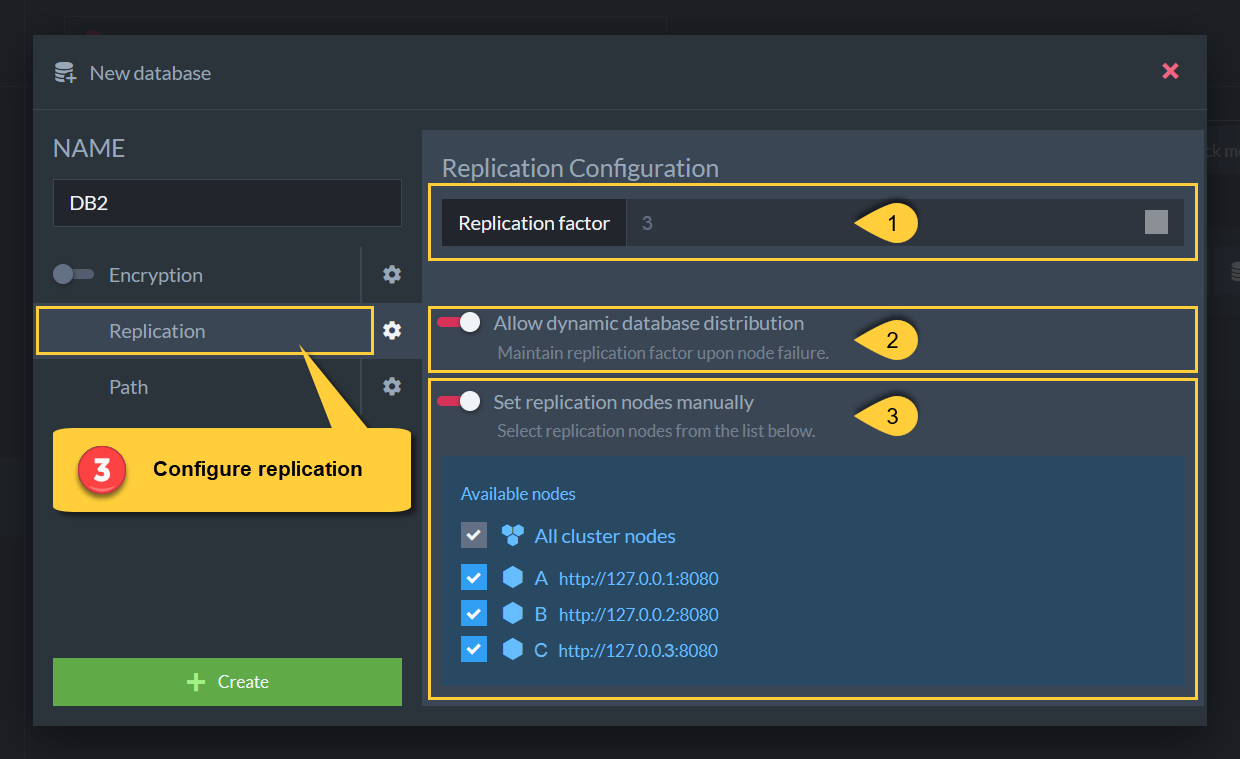Image resolution: width=1240 pixels, height=759 pixels.
Task: Create the new database
Action: [x=227, y=682]
